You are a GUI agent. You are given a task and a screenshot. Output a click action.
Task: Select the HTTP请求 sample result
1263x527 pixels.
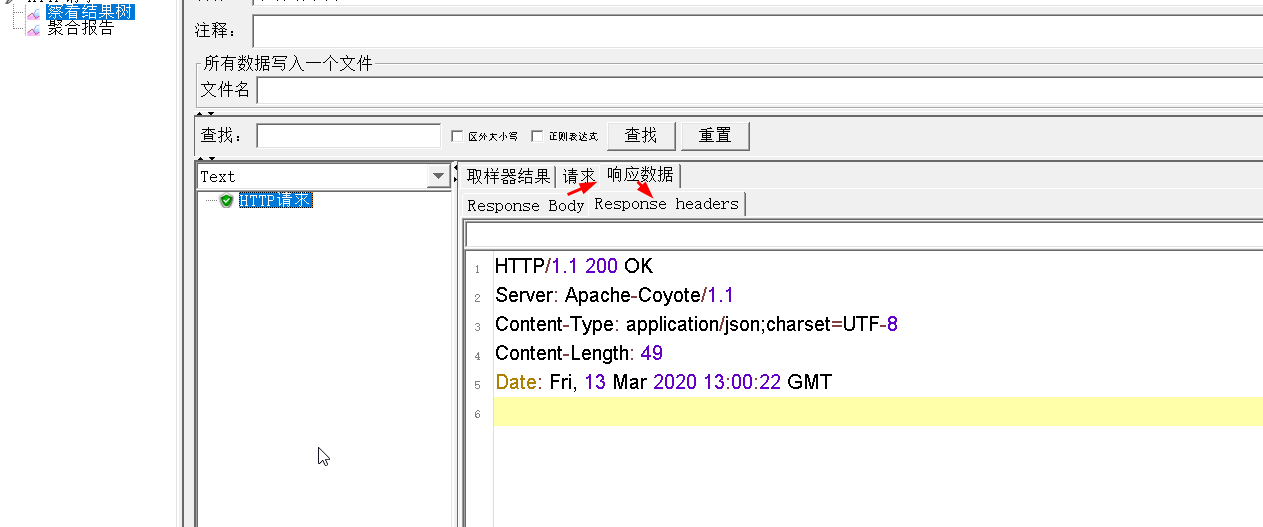276,200
